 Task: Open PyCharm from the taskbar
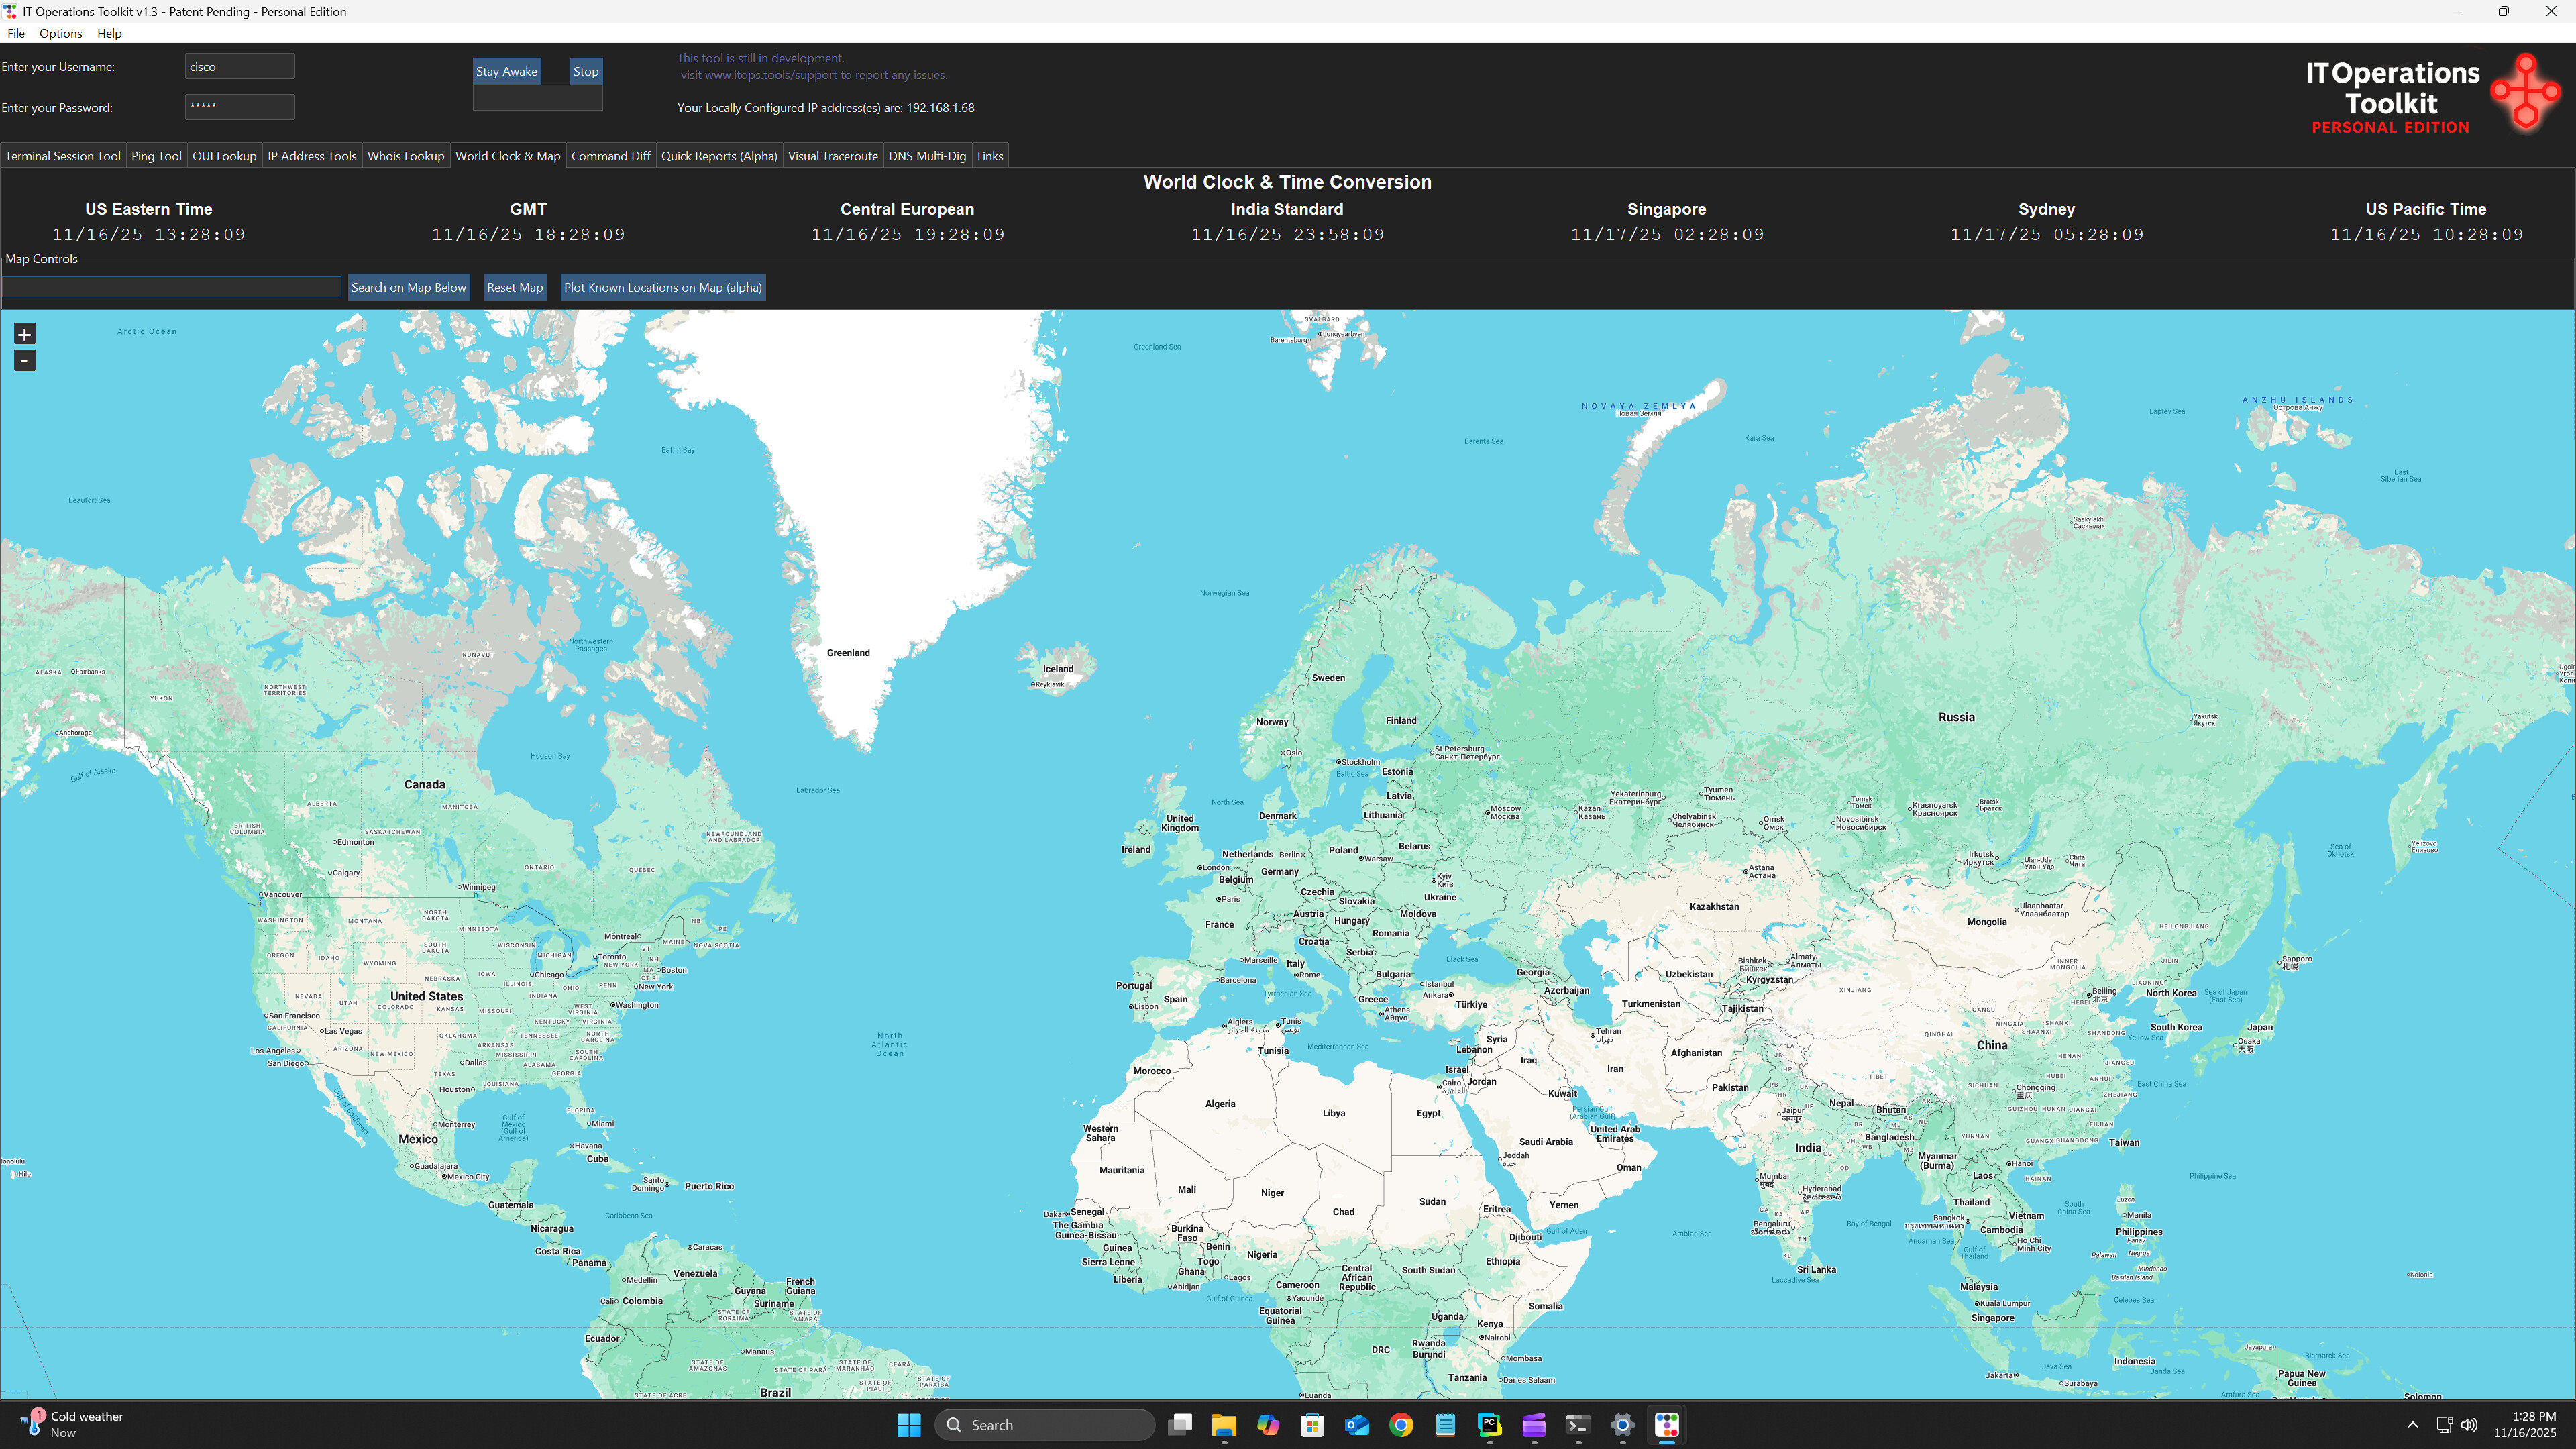[1489, 1424]
